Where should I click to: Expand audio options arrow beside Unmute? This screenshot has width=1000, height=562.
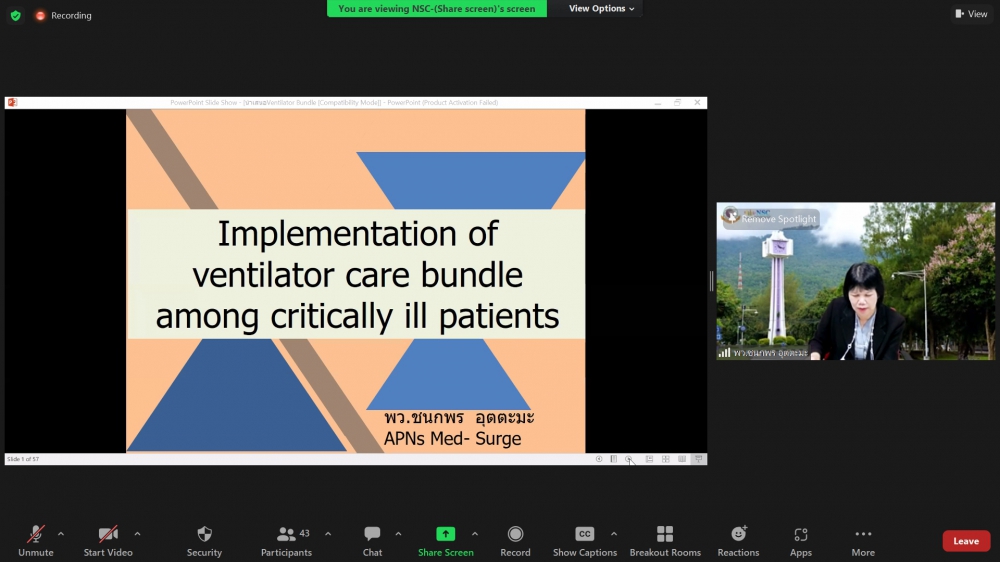[x=61, y=534]
